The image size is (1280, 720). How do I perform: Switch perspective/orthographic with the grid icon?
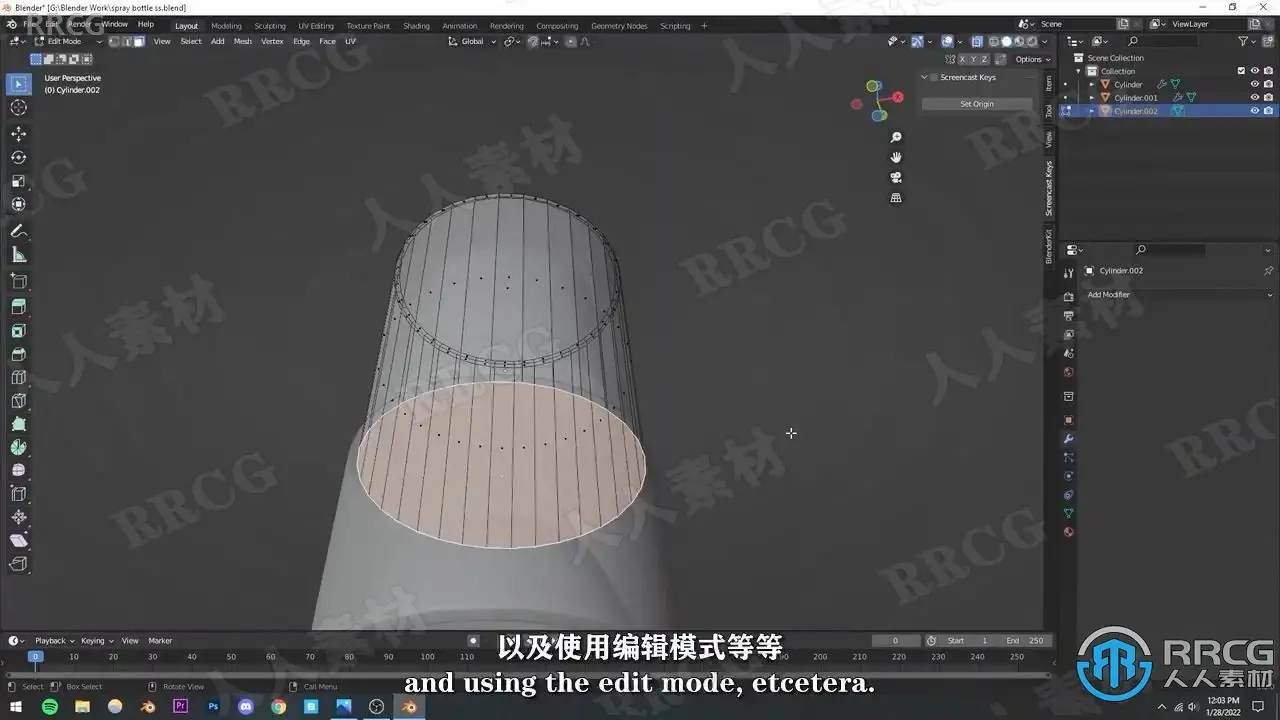[x=896, y=197]
